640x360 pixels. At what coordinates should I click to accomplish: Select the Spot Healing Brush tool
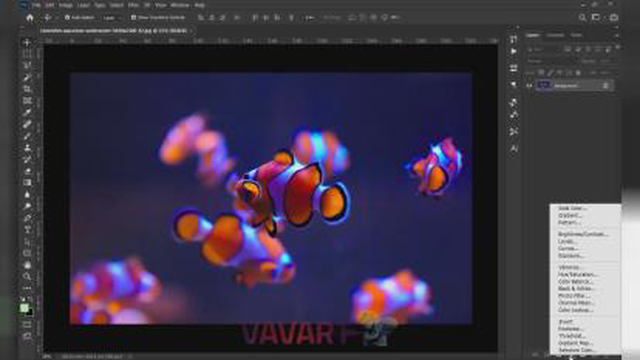click(x=27, y=124)
